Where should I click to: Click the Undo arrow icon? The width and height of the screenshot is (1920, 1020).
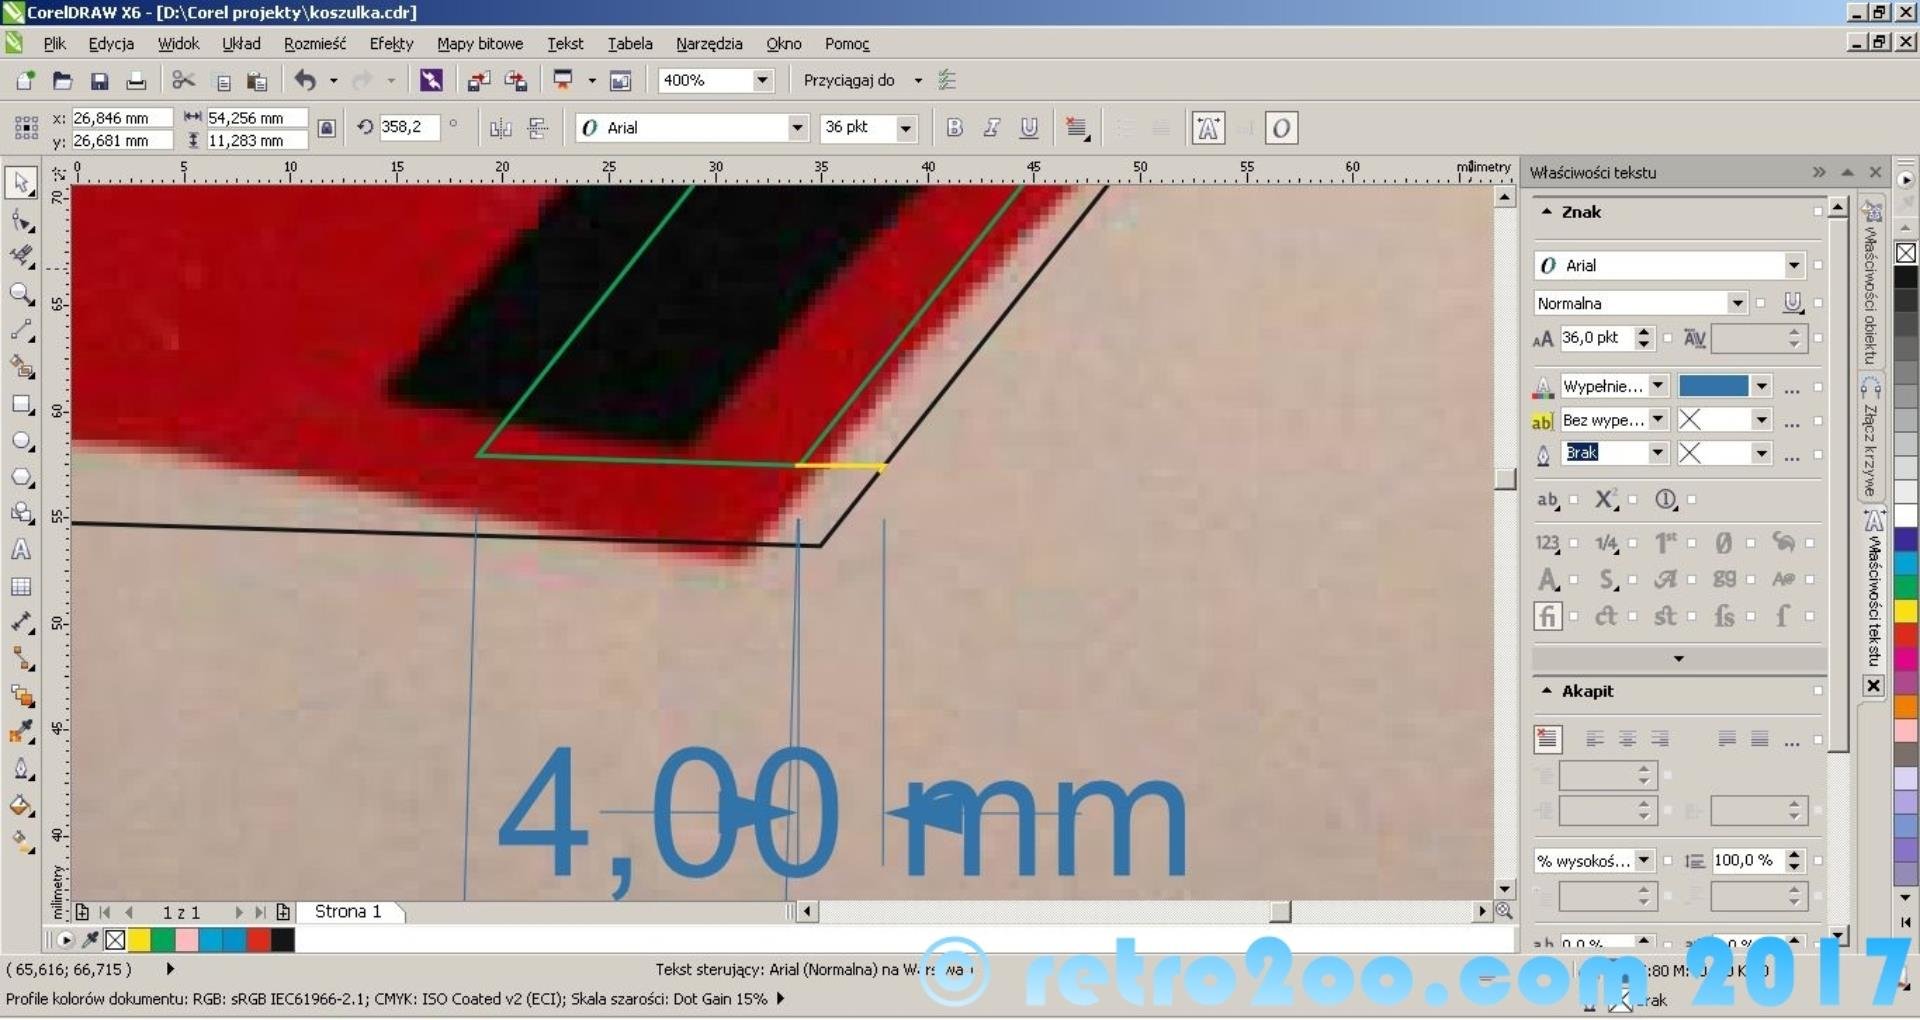click(x=305, y=81)
